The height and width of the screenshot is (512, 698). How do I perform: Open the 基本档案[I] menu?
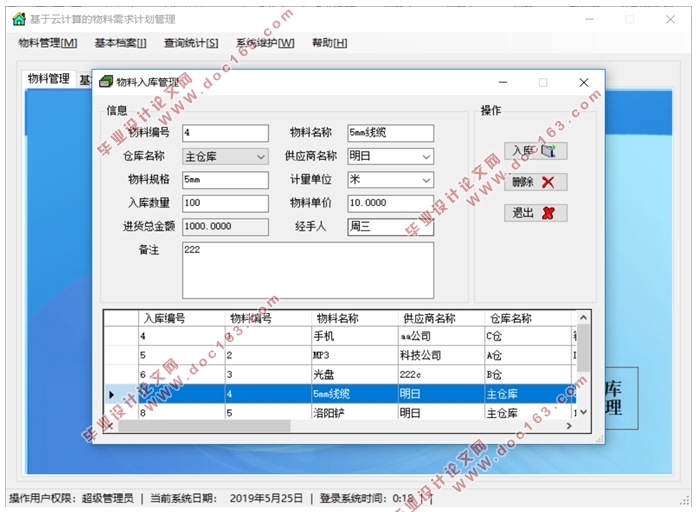(x=120, y=43)
